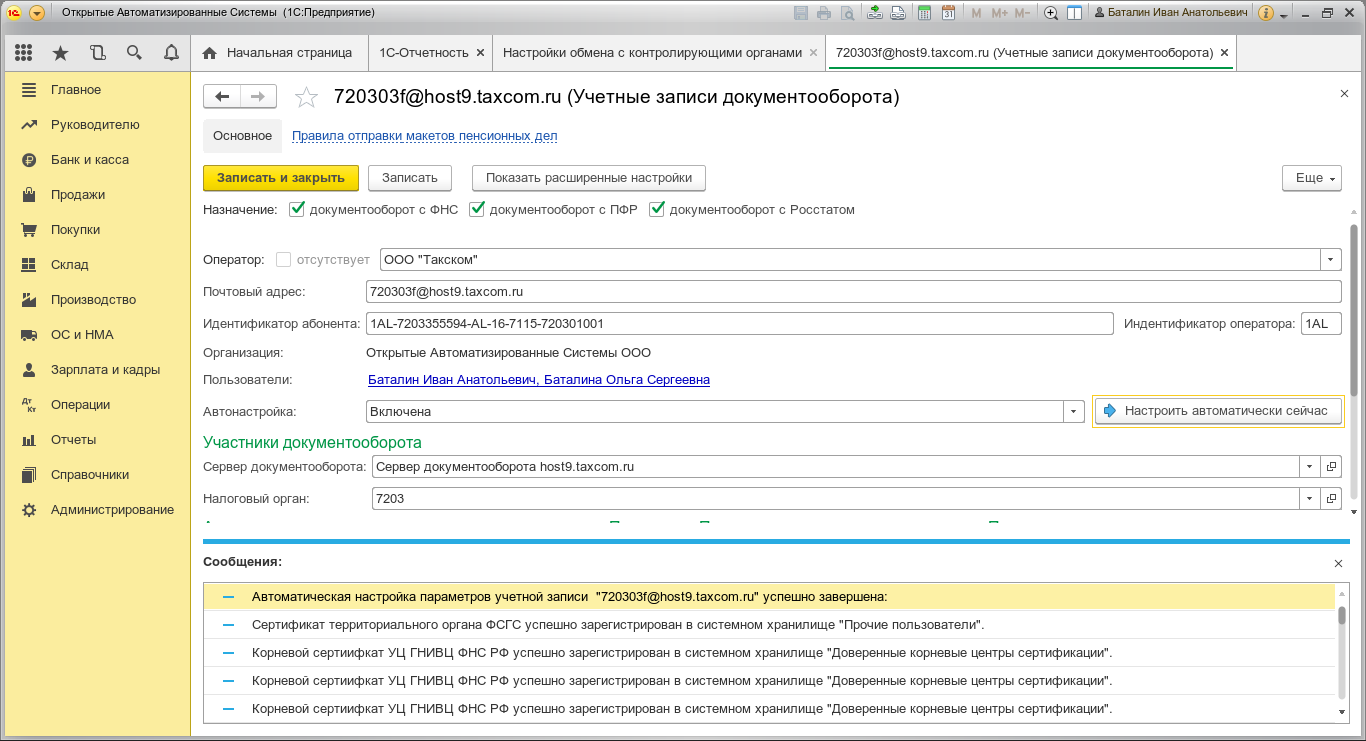Viewport: 1366px width, 741px height.
Task: Open the Еще dropdown menu
Action: tap(1311, 178)
